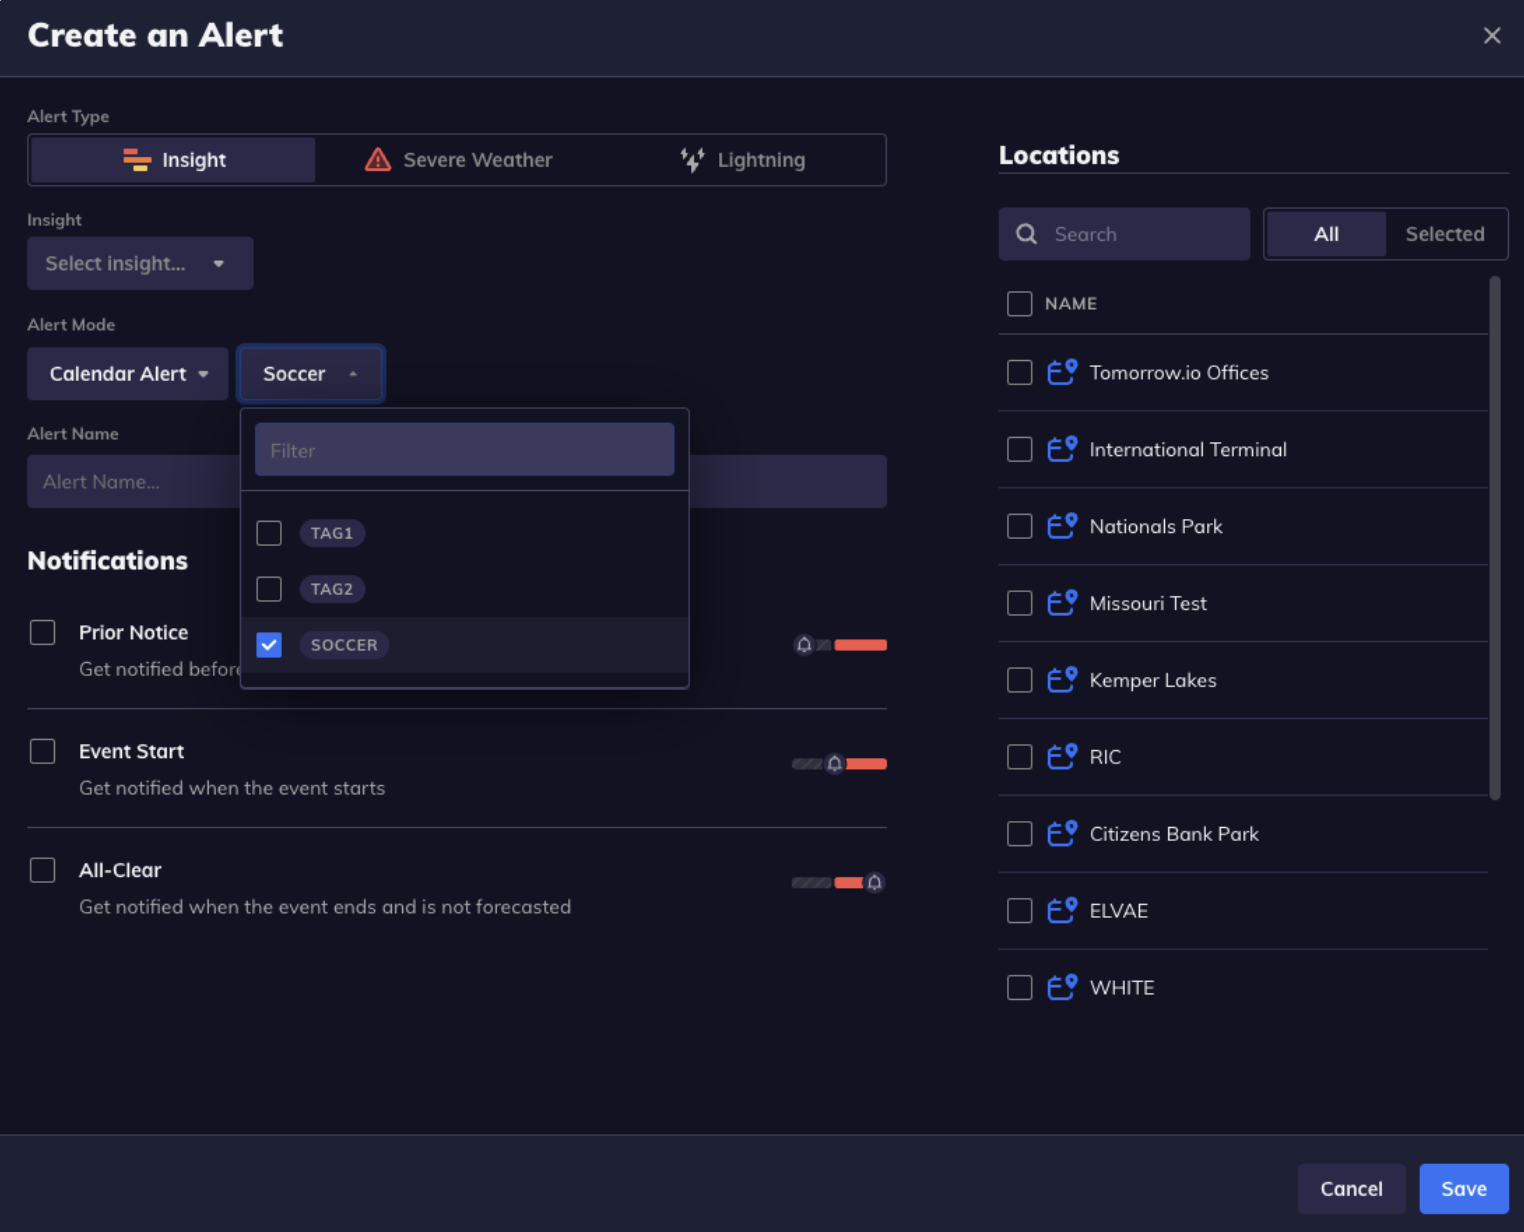Click the bell icon on Prior Notice timeline
Viewport: 1524px width, 1232px height.
pyautogui.click(x=804, y=645)
